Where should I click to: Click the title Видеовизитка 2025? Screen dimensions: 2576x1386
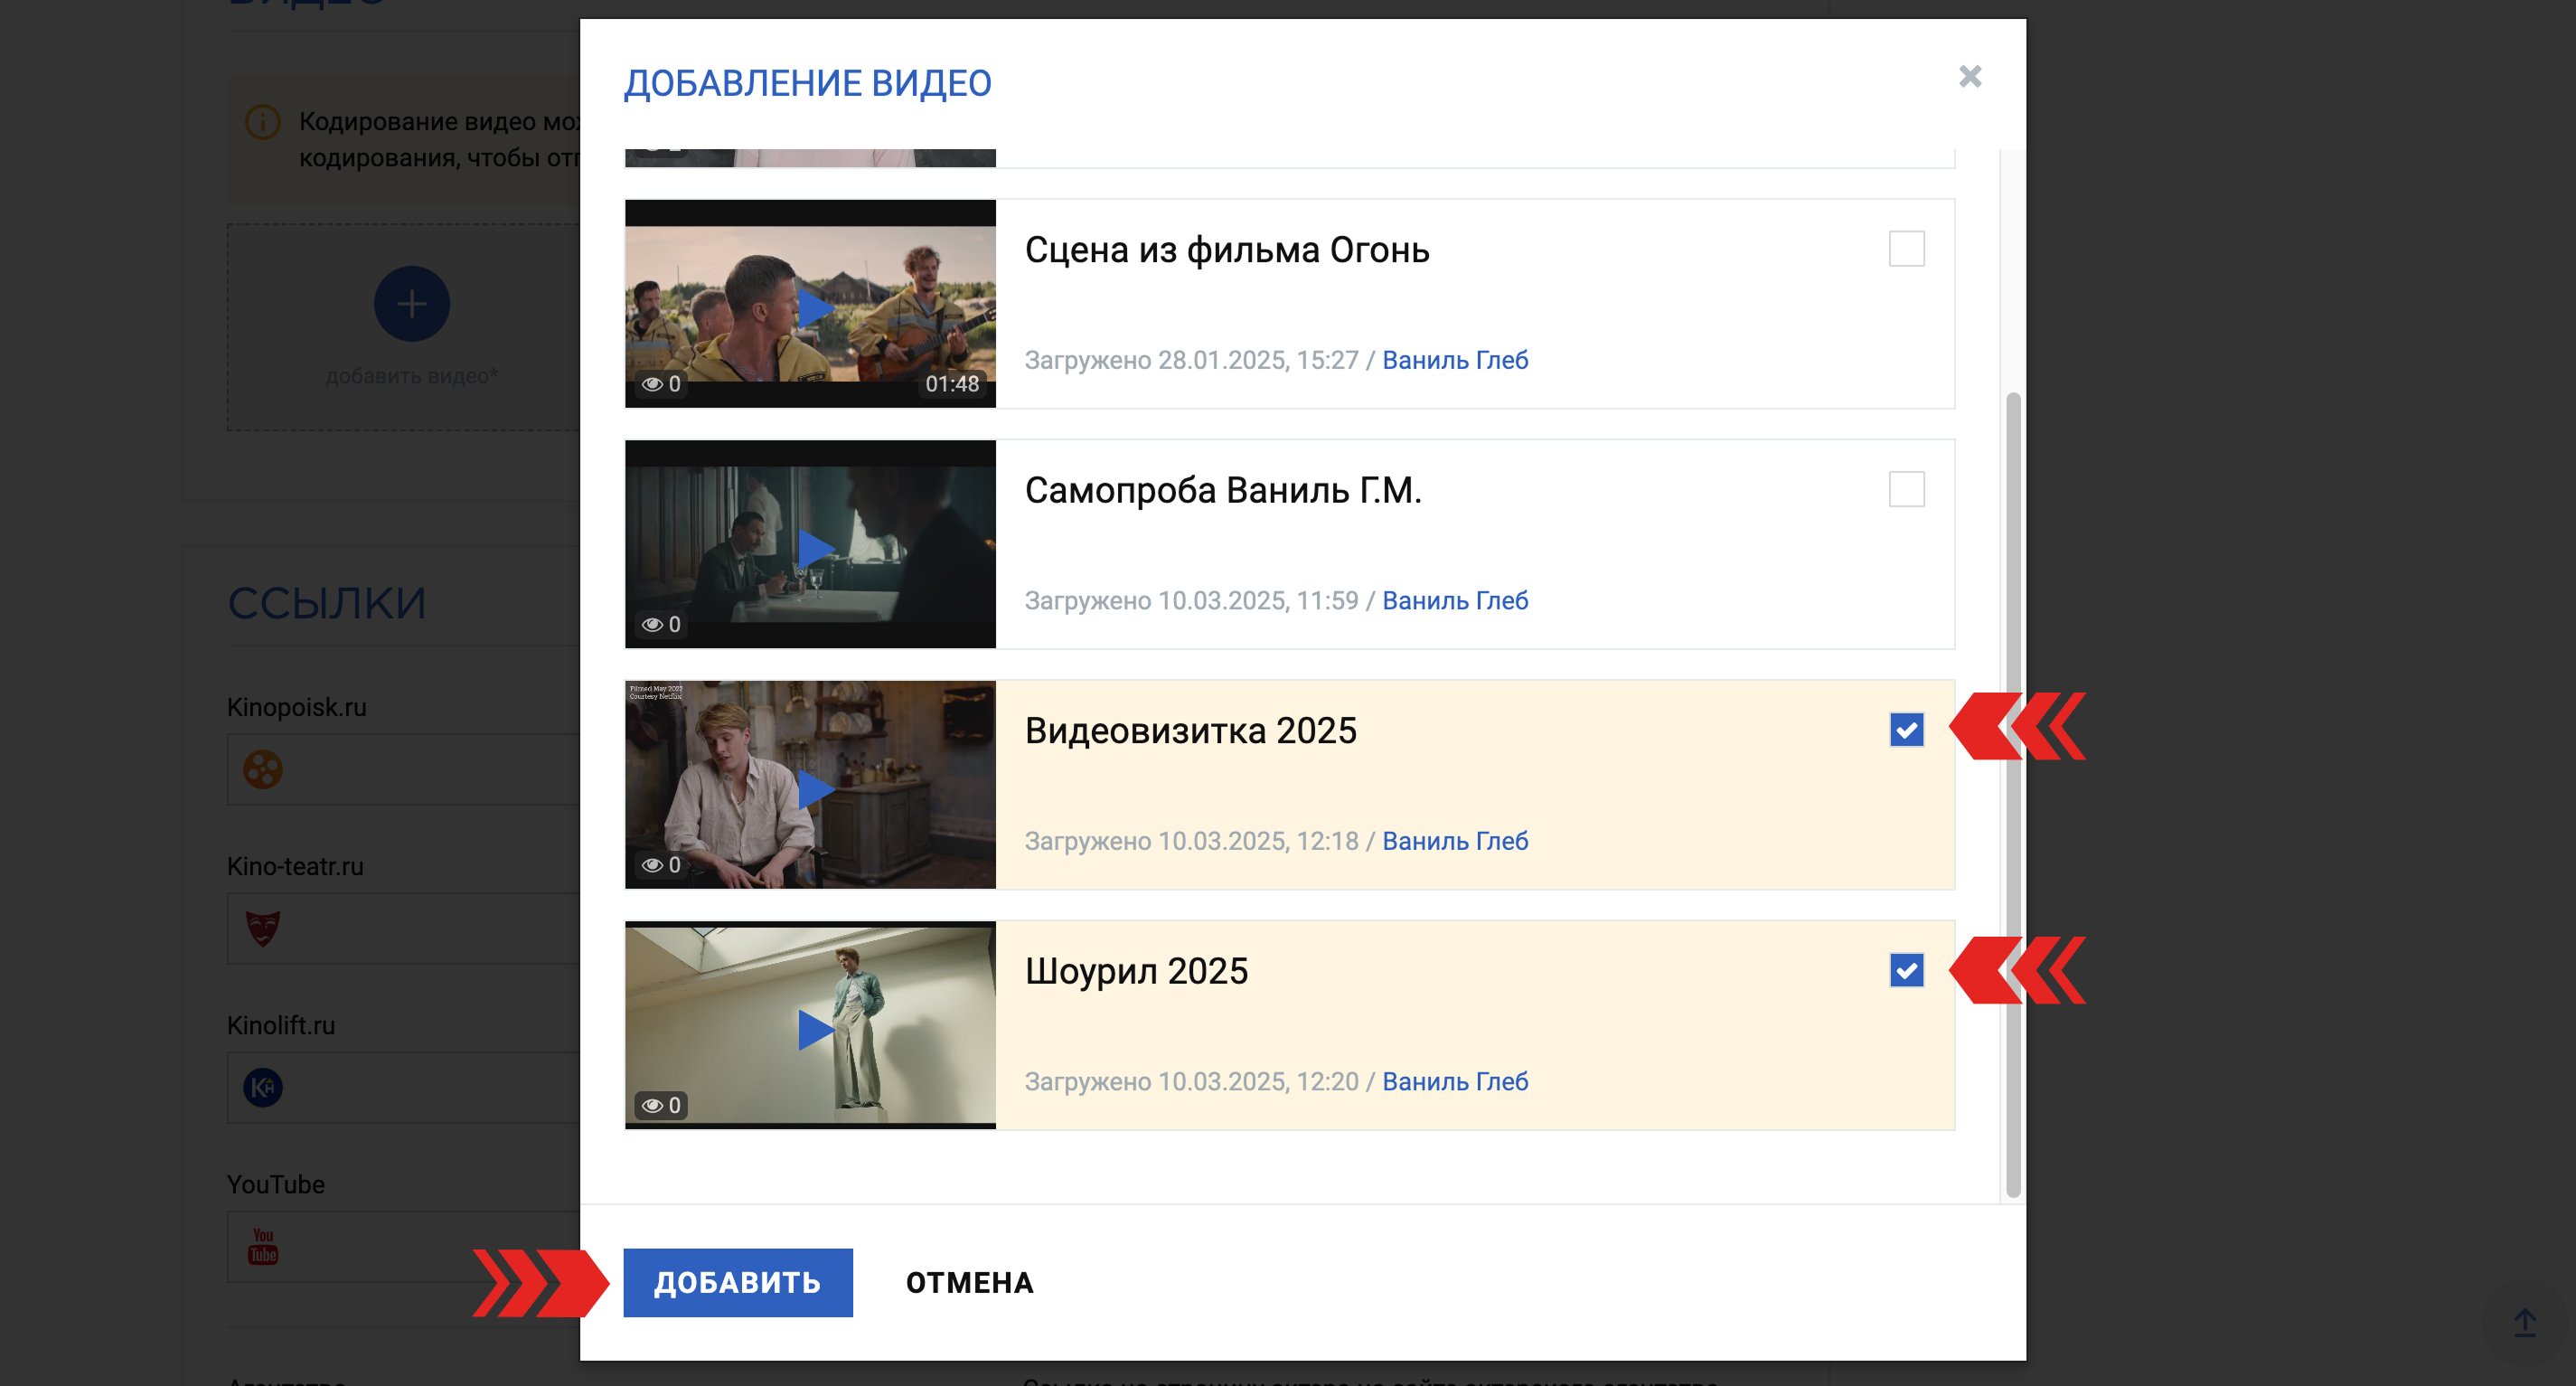[1191, 731]
